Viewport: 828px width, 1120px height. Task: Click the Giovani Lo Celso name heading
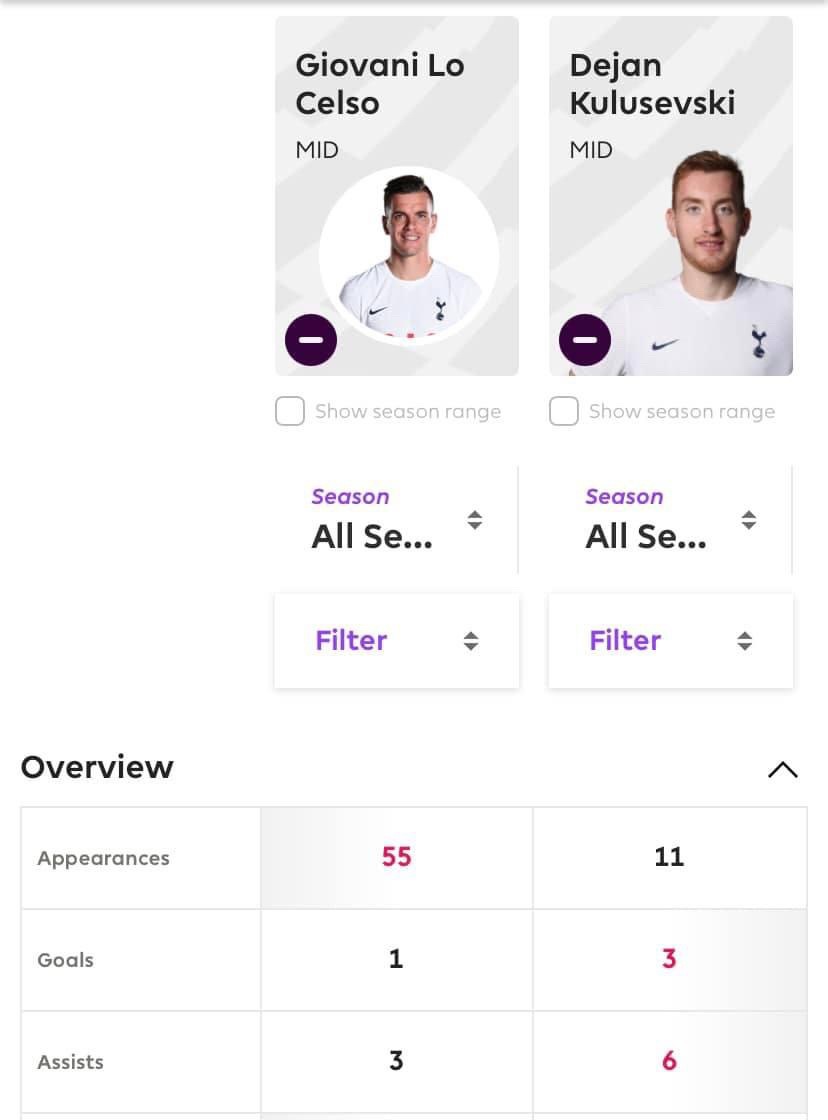tap(380, 84)
